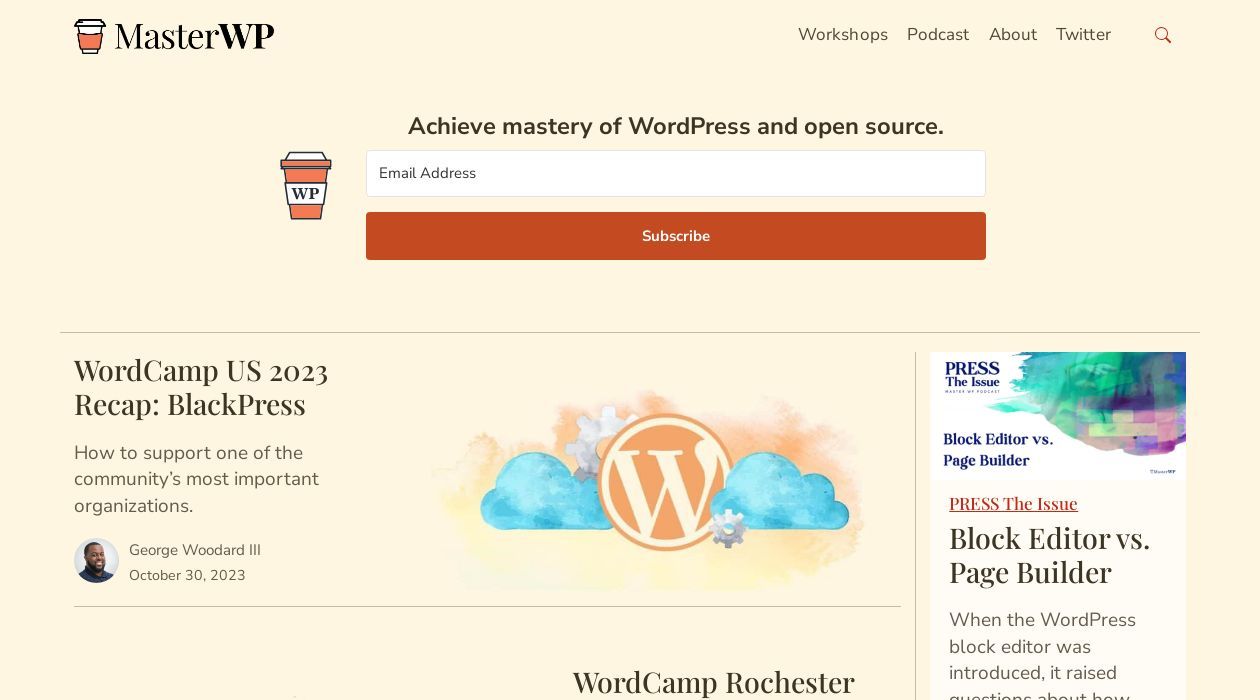Image resolution: width=1260 pixels, height=700 pixels.
Task: Click the WordPress clouds featured image
Action: click(648, 490)
